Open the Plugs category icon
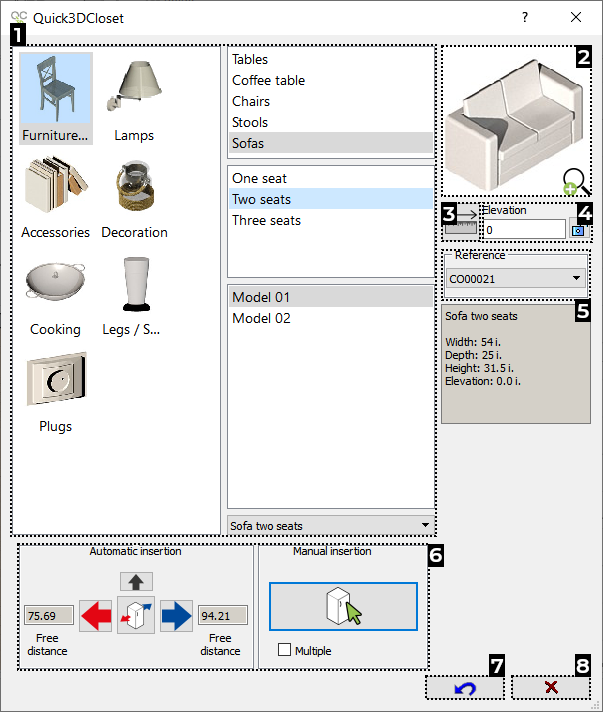This screenshot has height=712, width=603. pos(56,378)
